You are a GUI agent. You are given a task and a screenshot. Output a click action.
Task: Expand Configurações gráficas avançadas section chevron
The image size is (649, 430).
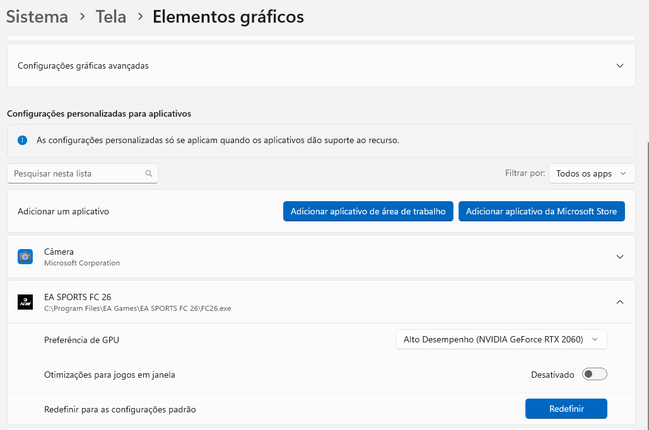pyautogui.click(x=620, y=66)
